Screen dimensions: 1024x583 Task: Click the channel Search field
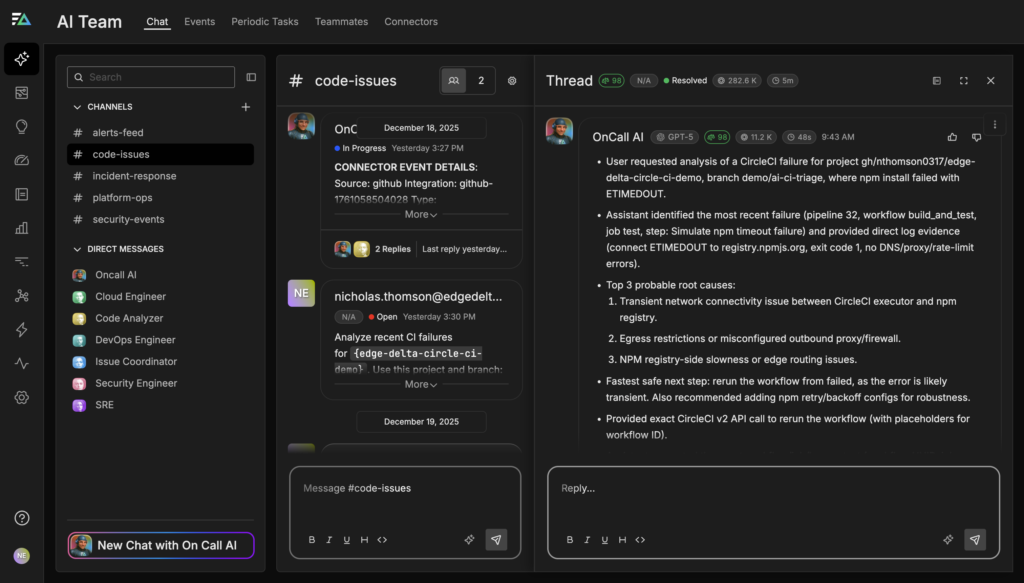coord(152,77)
